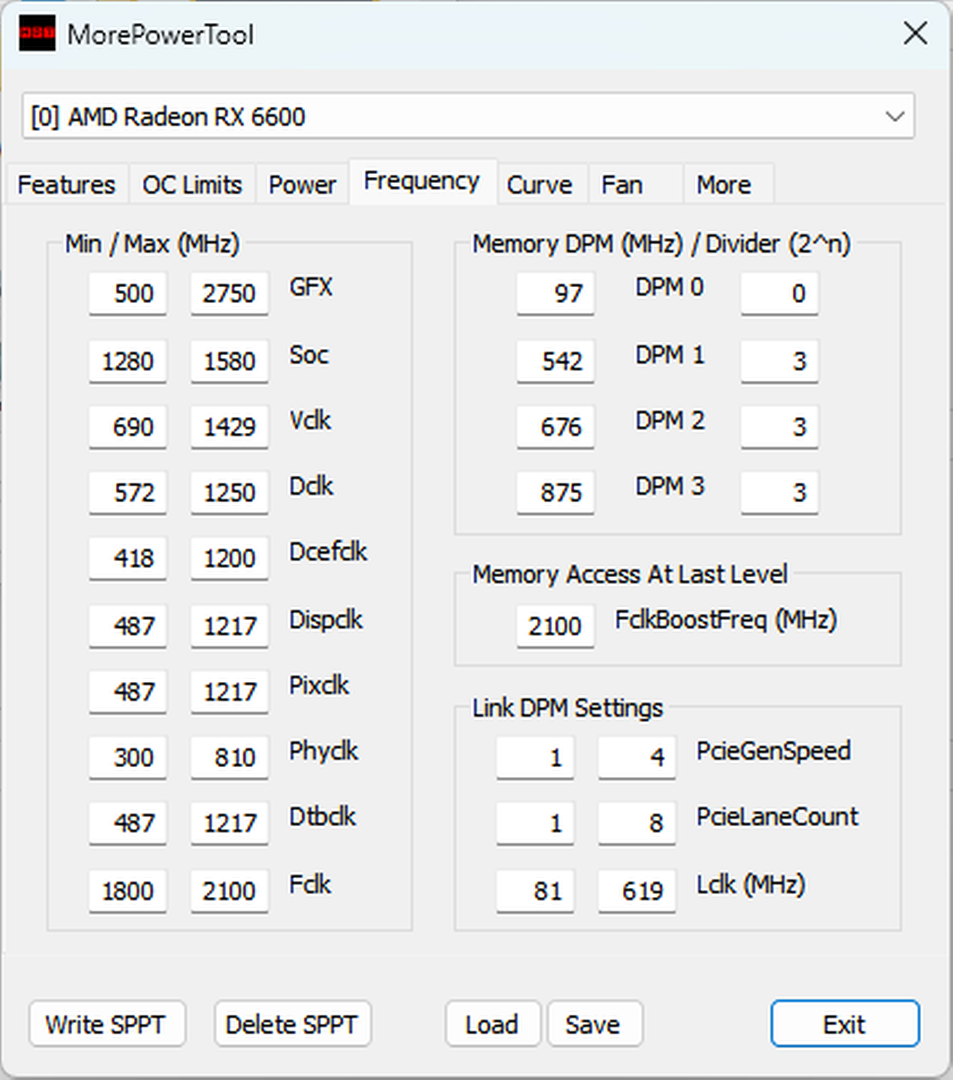
Task: Click the Dclk minimum field 572
Action: tap(127, 492)
